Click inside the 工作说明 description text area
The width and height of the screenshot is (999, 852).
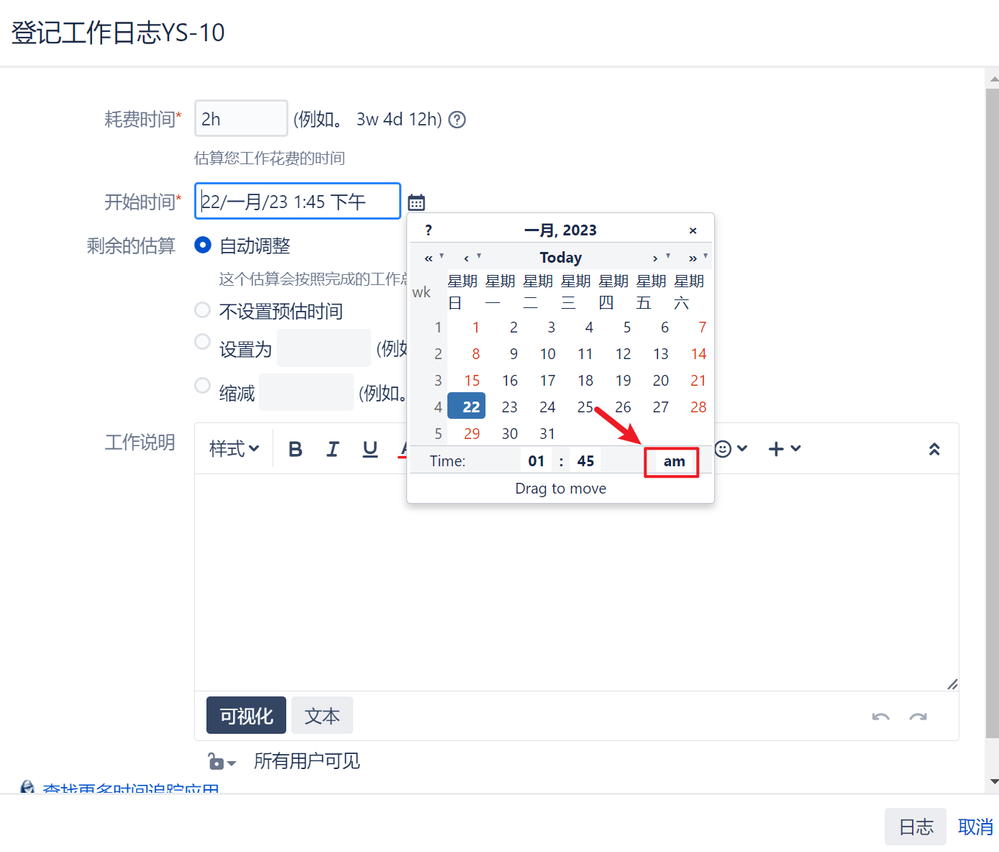576,582
